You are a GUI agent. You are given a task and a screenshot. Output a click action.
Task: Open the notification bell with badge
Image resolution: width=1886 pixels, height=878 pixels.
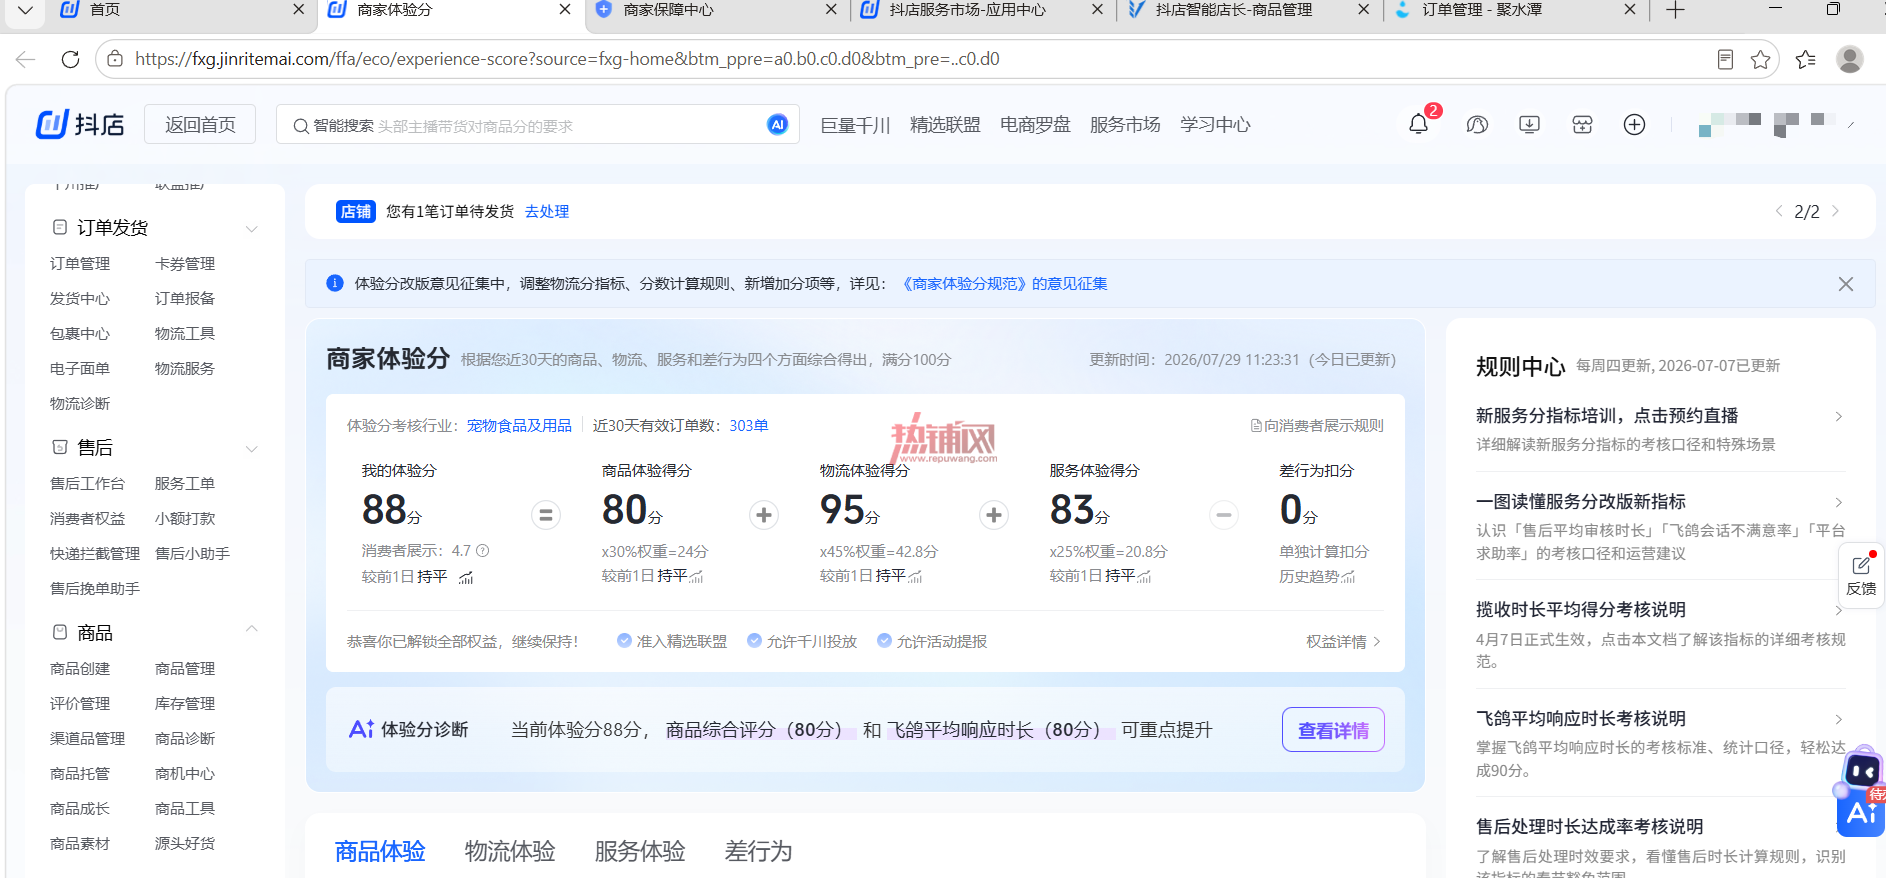(x=1418, y=124)
